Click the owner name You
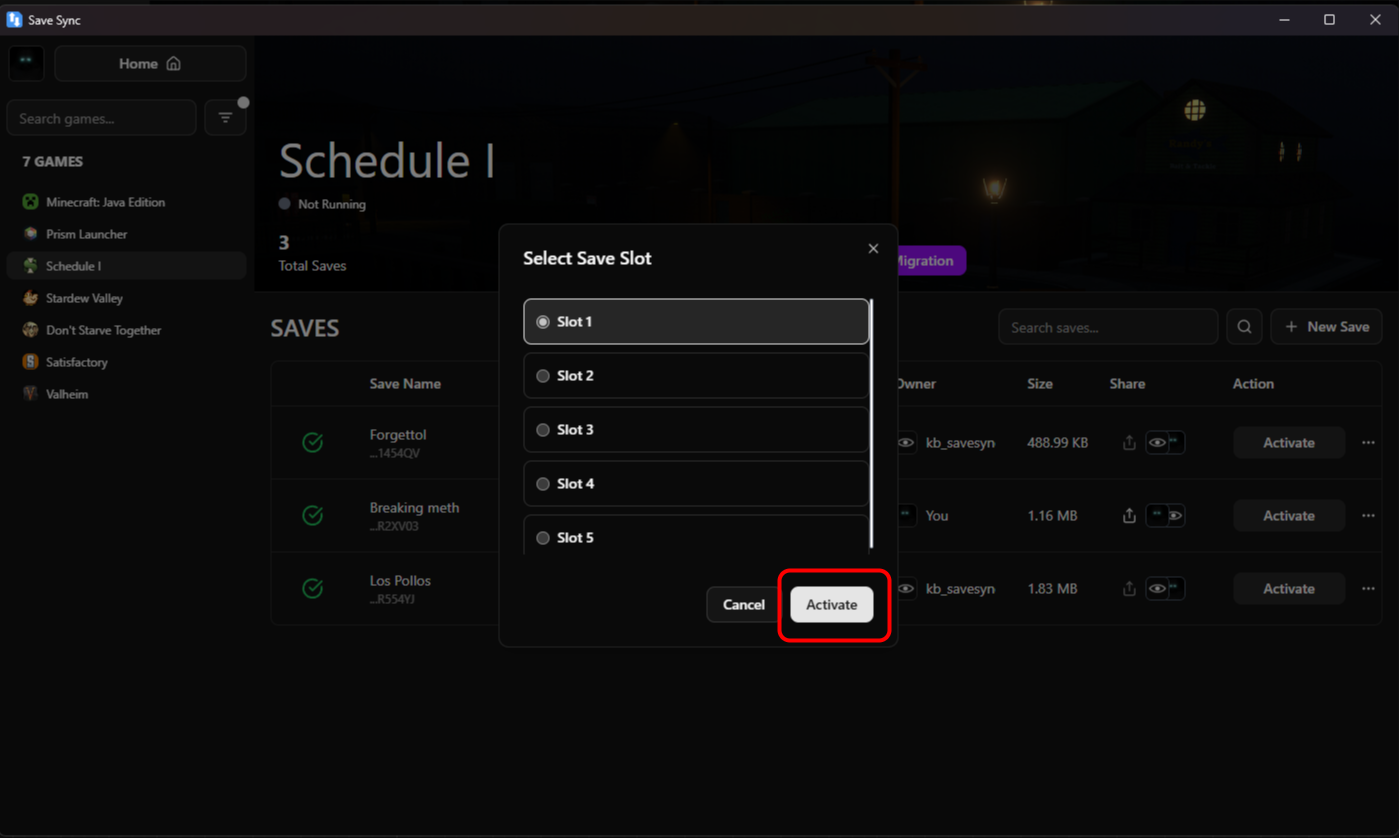Screen dimensions: 1399x838 click(937, 515)
